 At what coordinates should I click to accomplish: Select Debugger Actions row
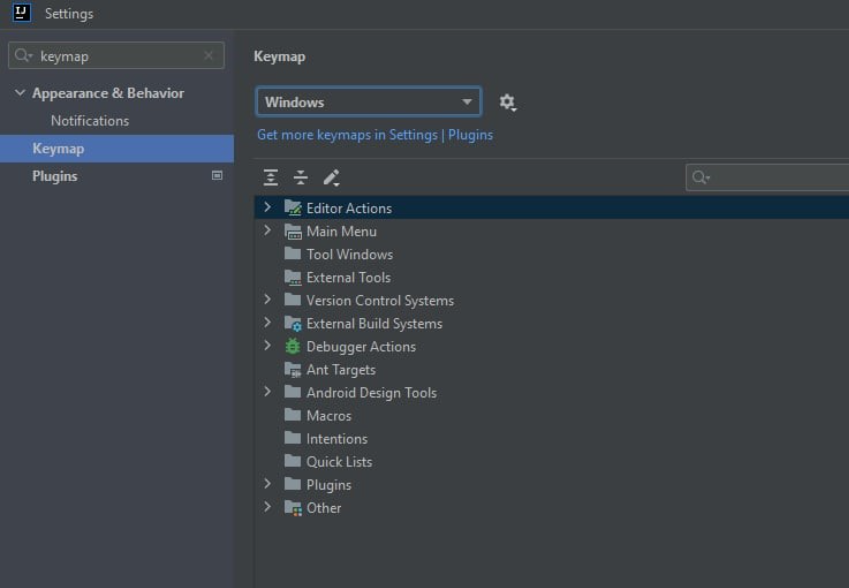[x=552, y=347]
